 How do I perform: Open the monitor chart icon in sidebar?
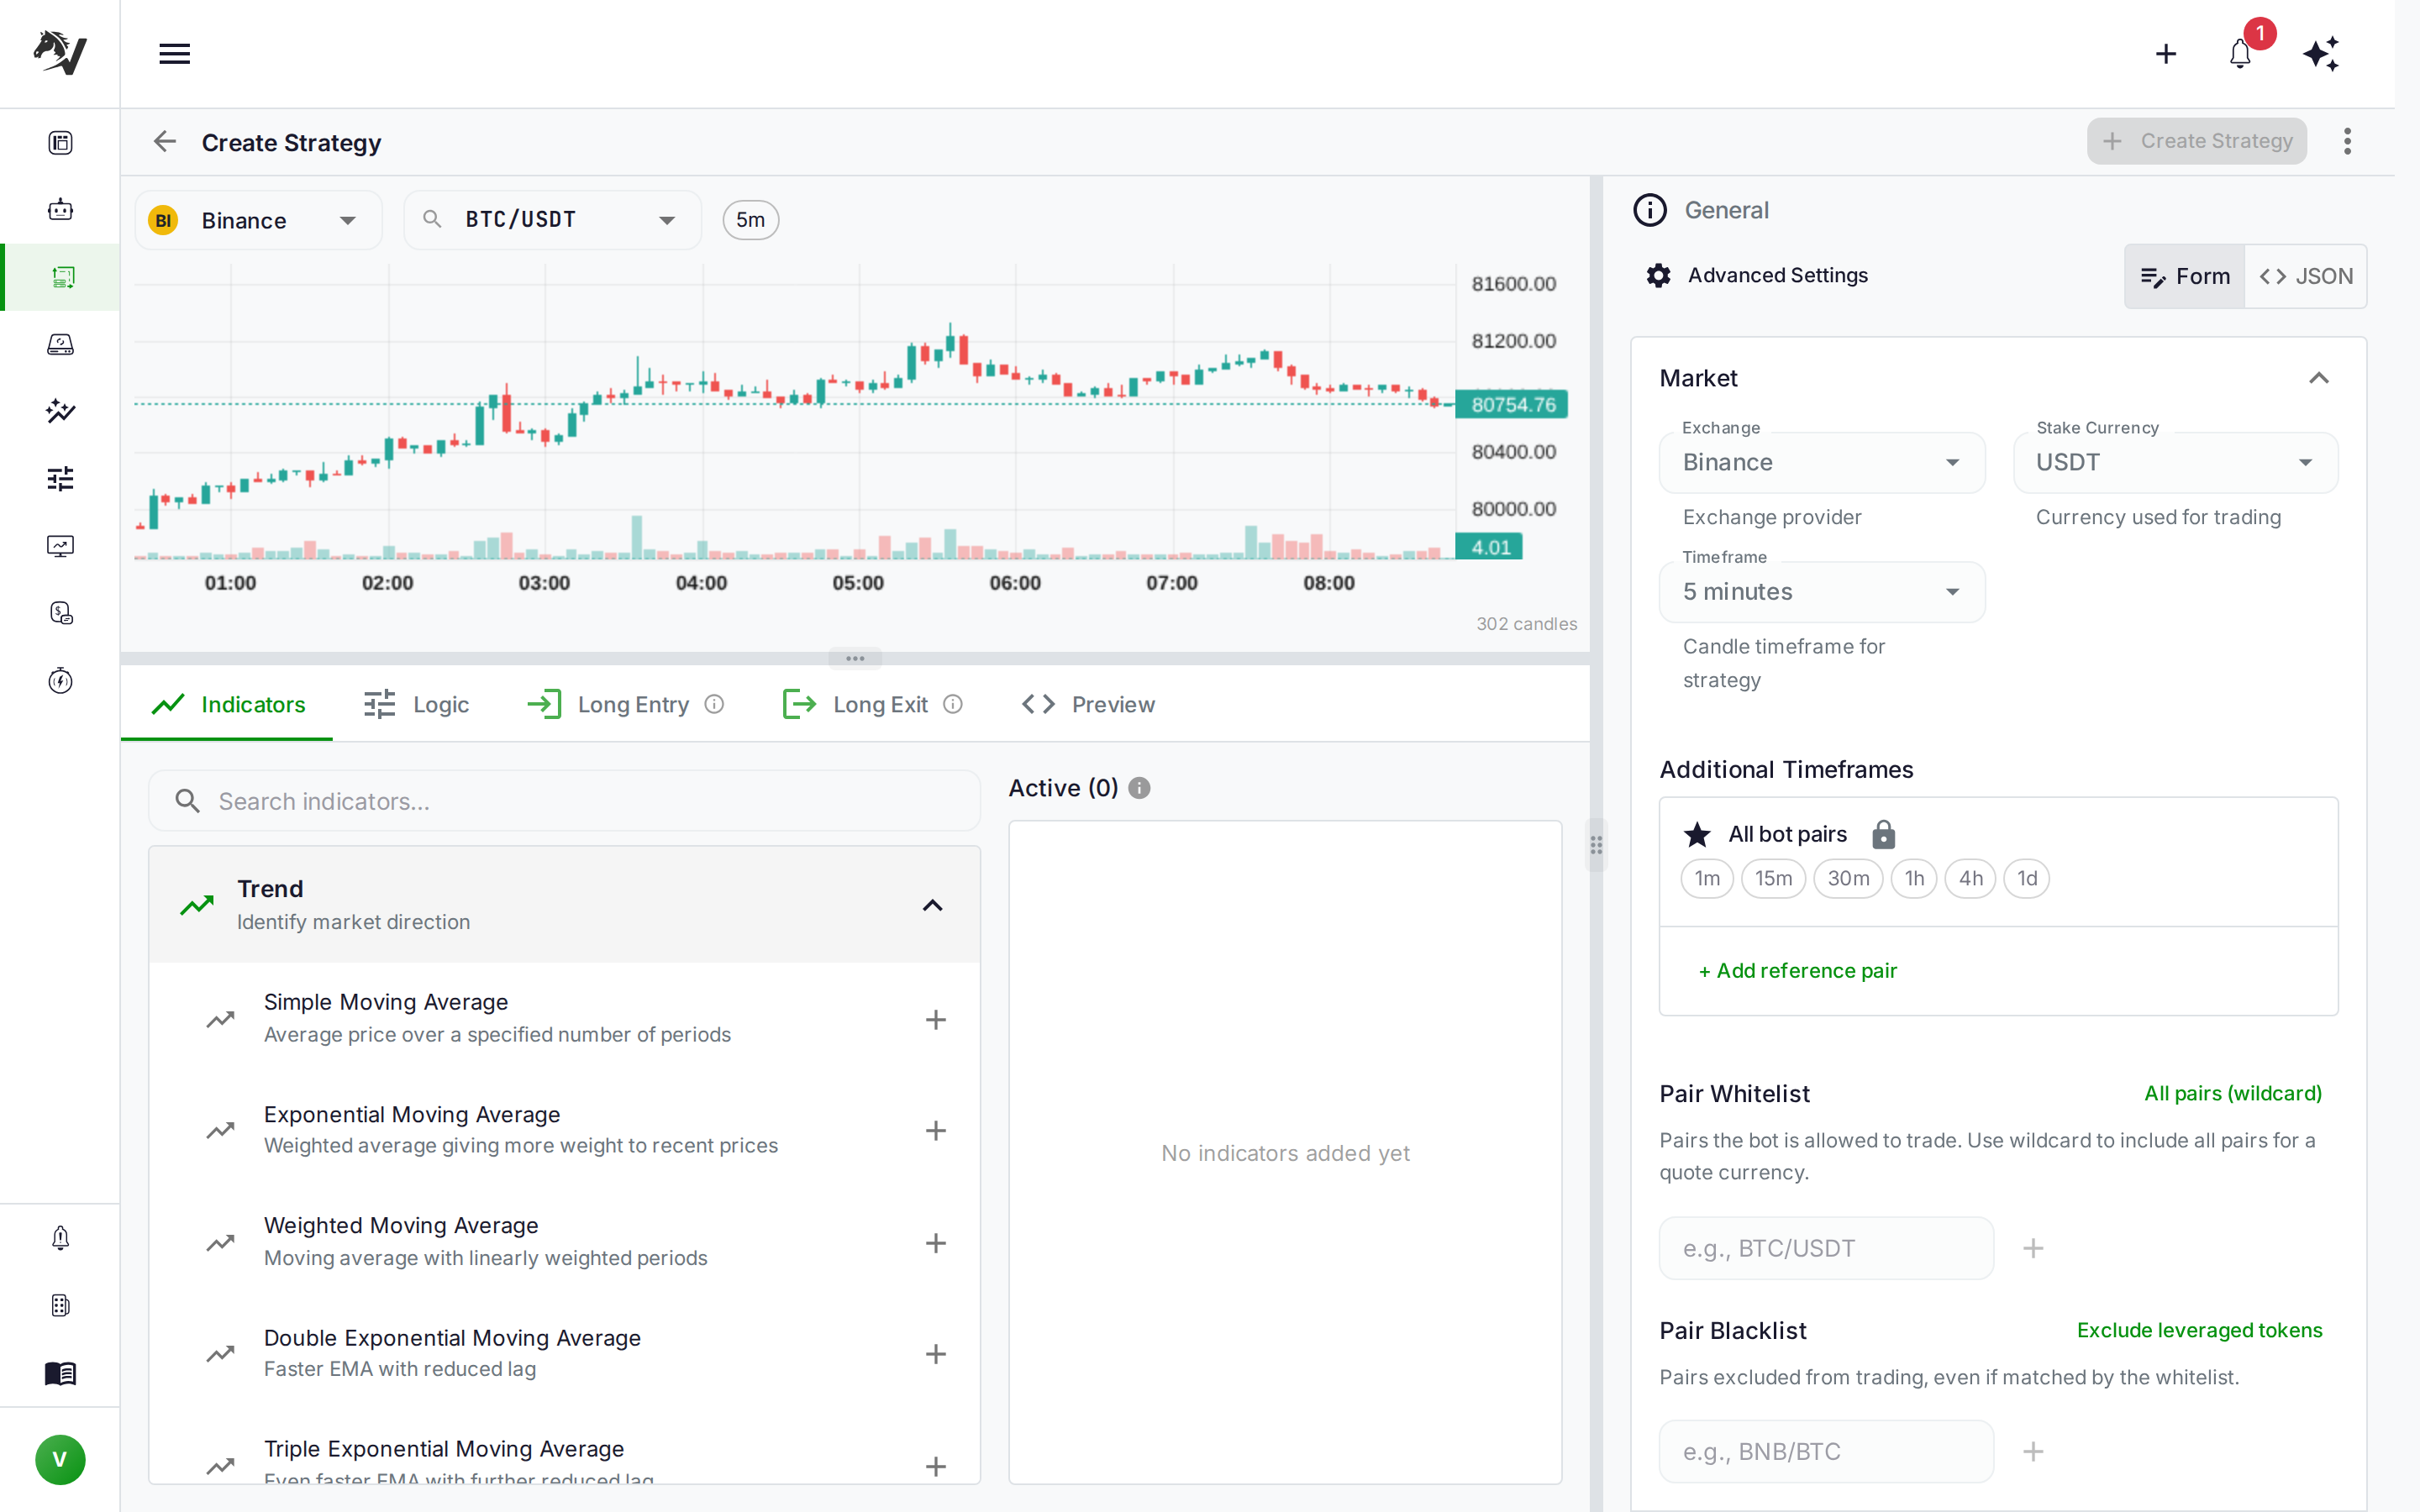pos(60,546)
